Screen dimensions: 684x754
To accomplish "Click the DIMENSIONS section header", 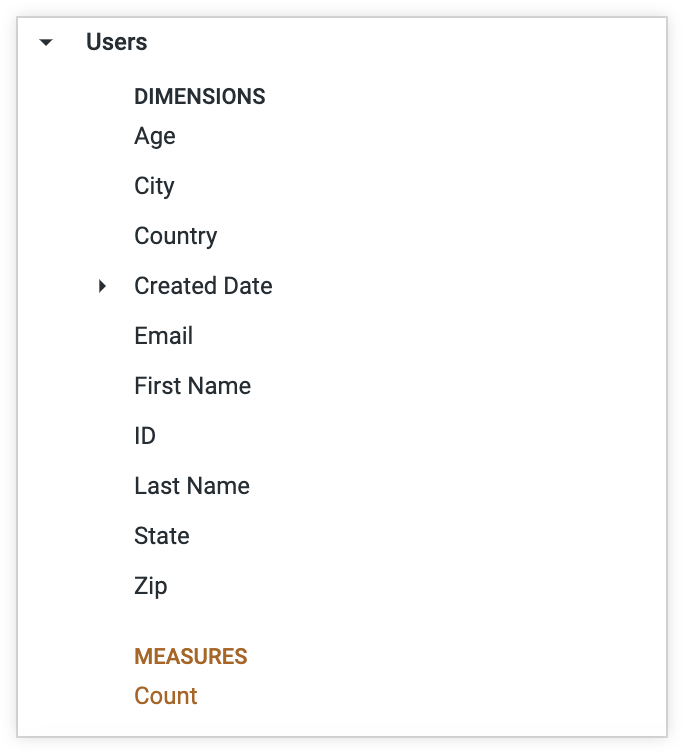I will tap(200, 97).
